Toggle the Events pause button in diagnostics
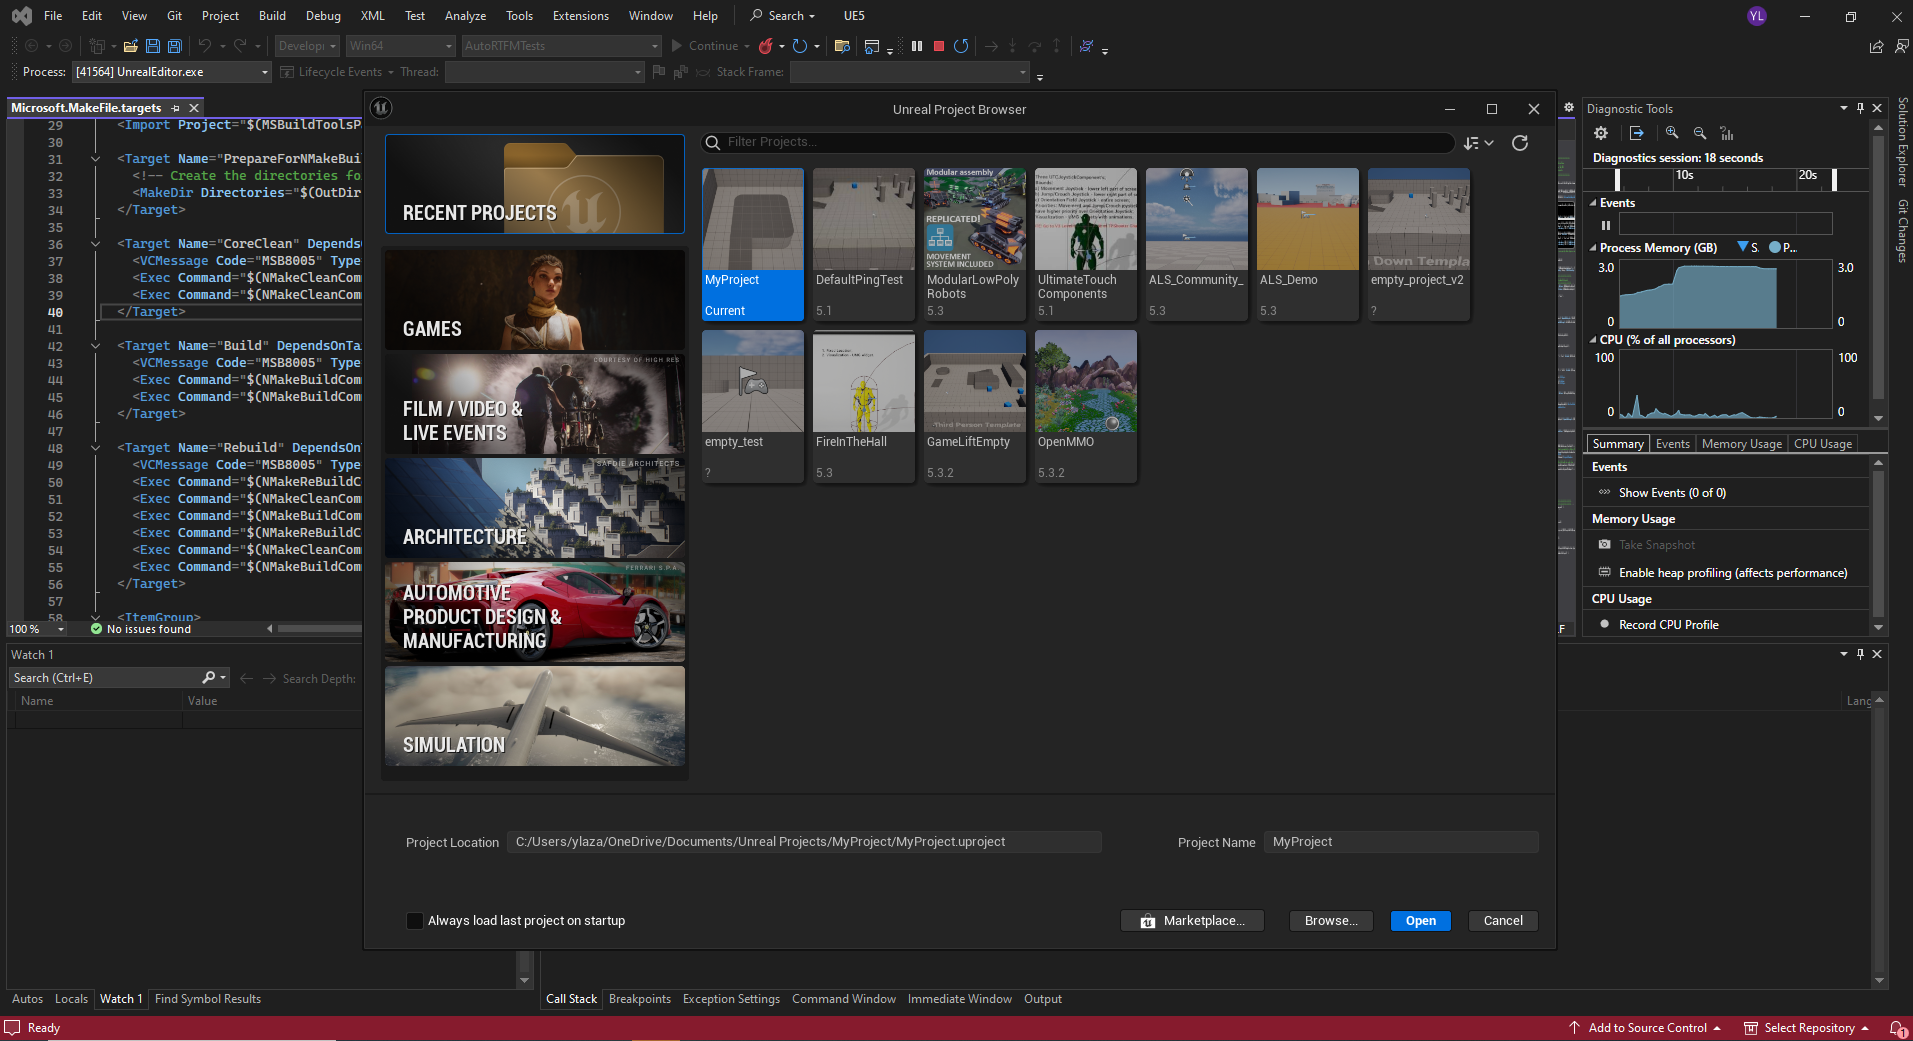Screen dimensions: 1913x1041 [1606, 225]
